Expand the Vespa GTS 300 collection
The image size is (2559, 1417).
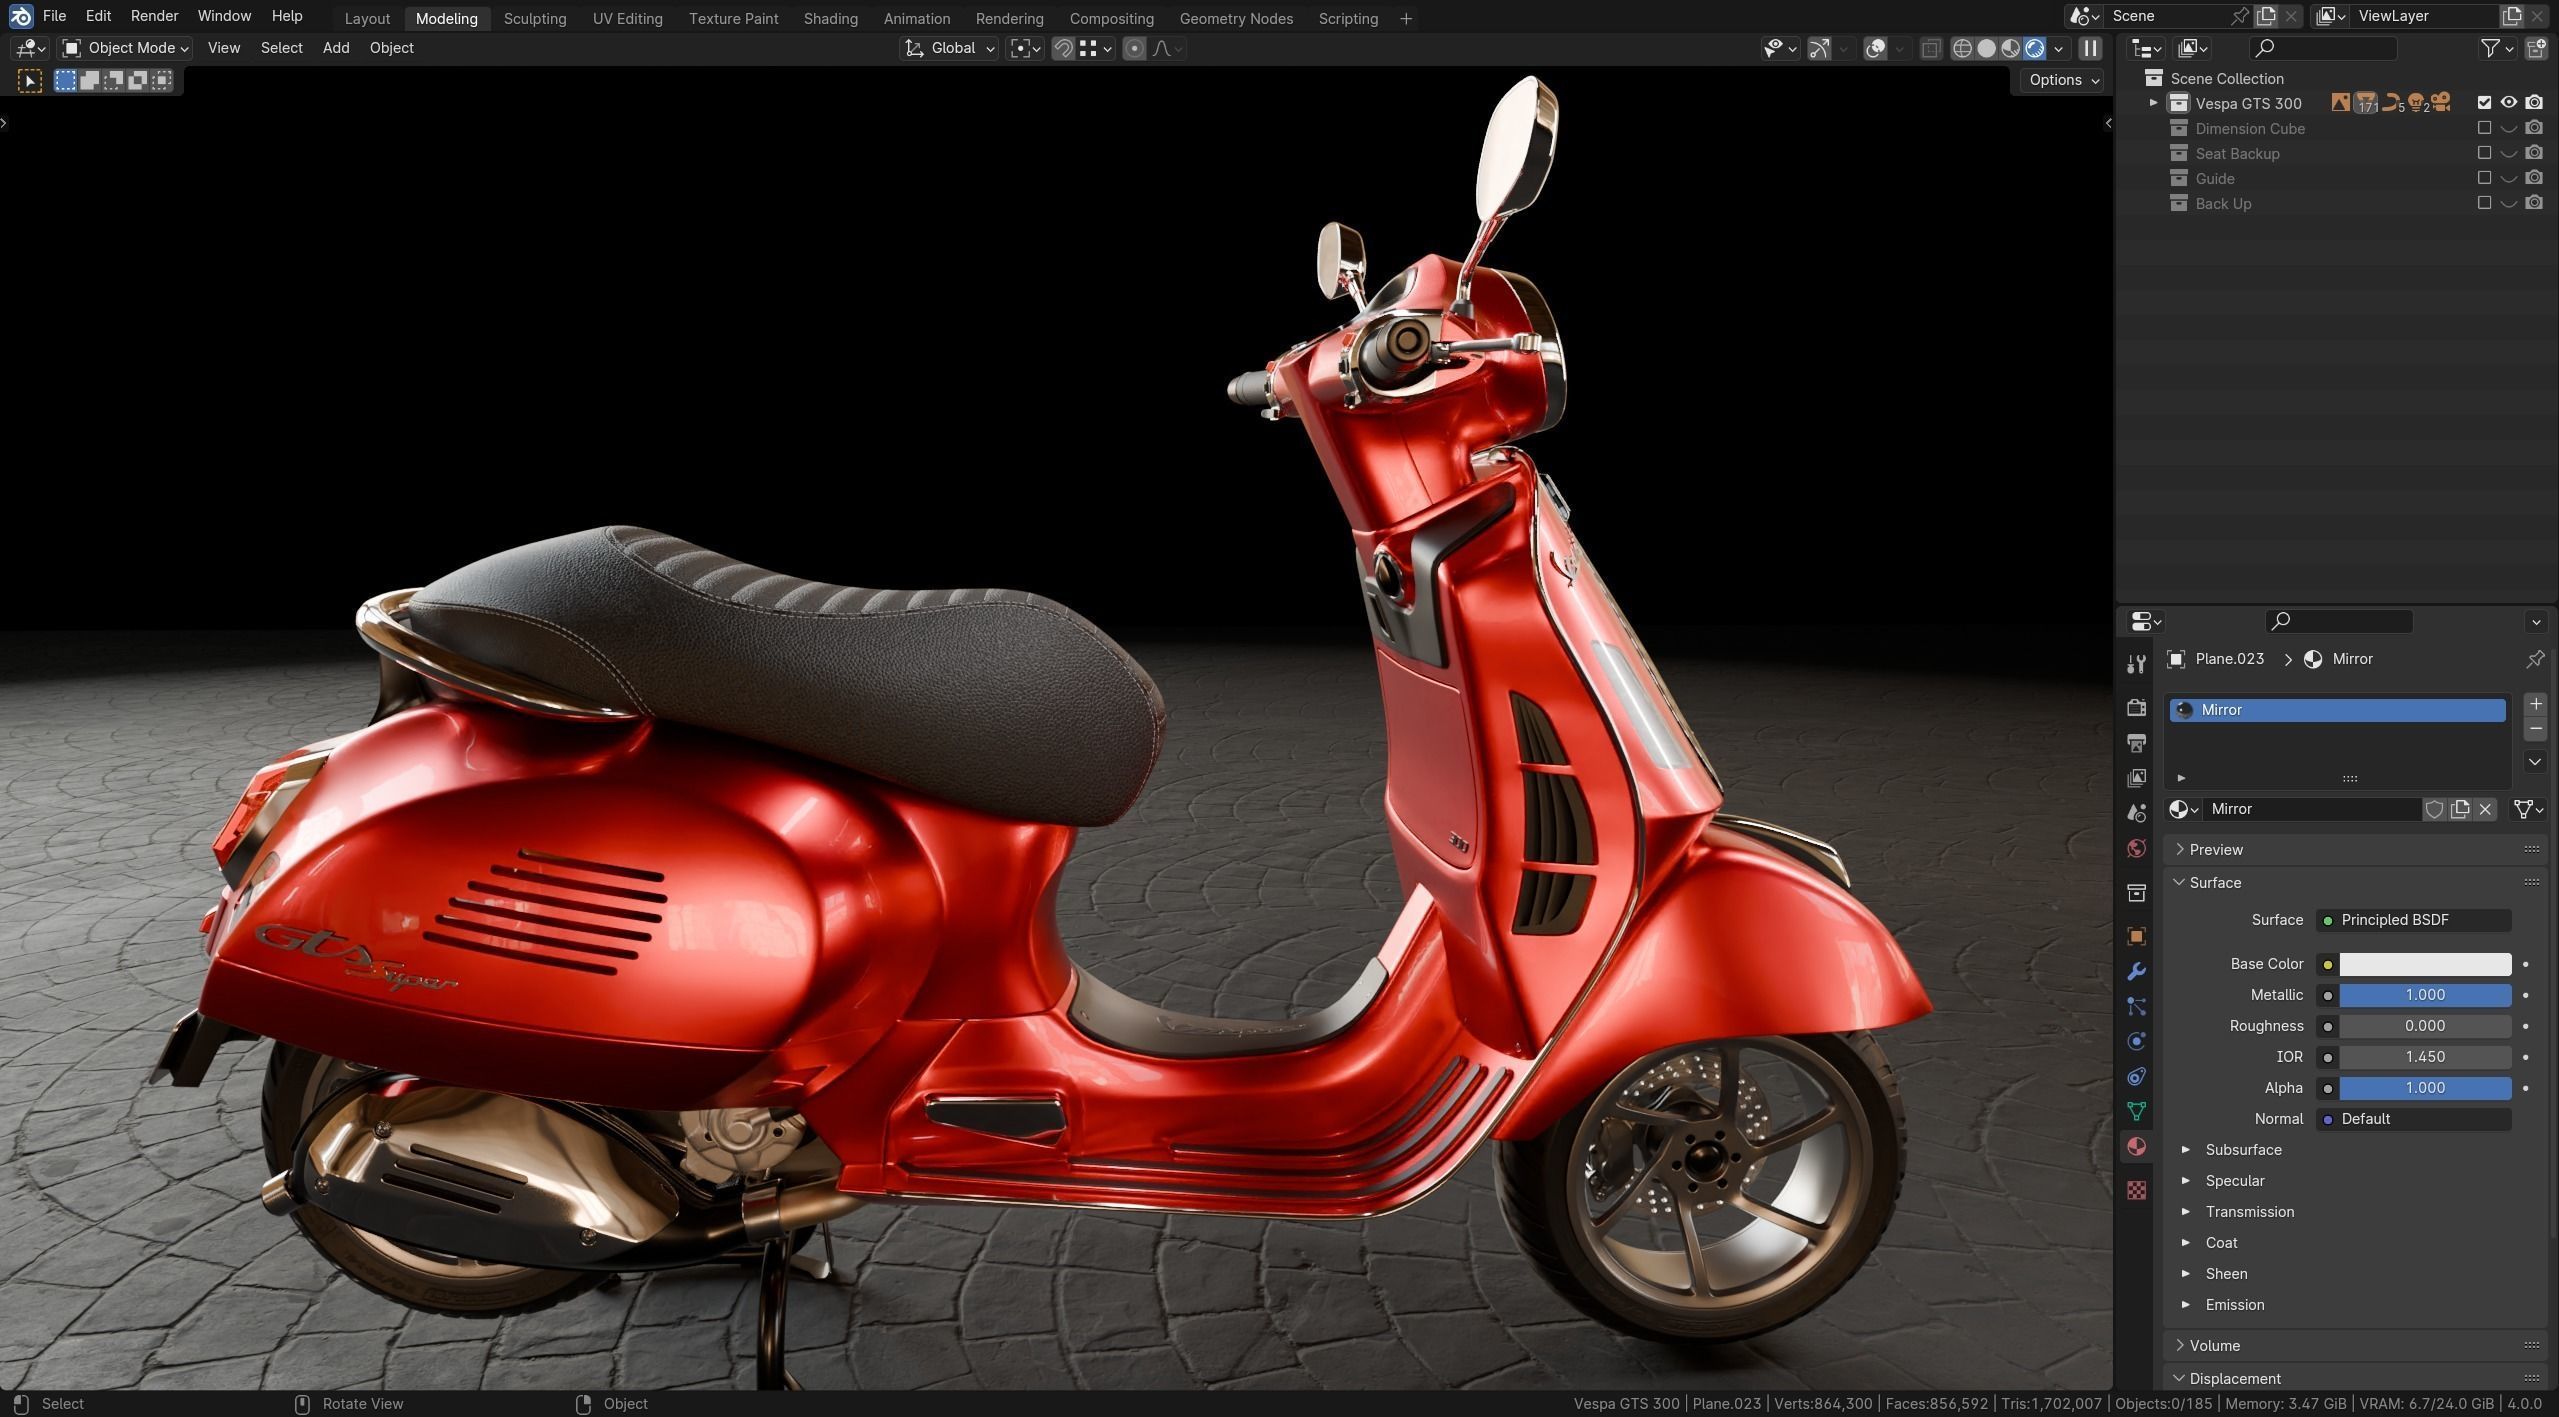pos(2154,103)
